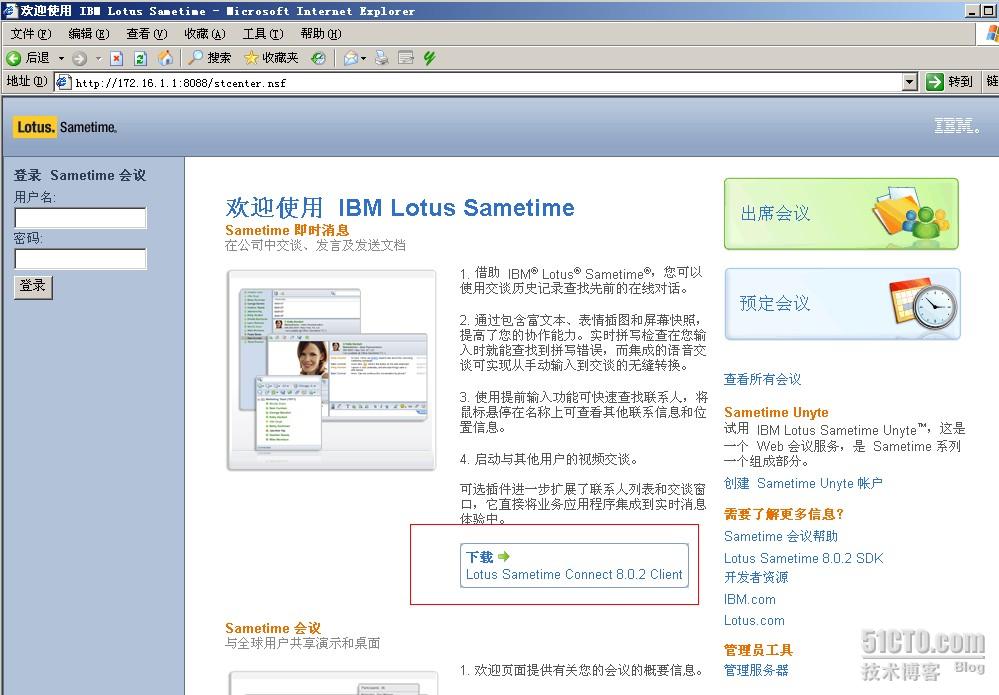Open the 管理服务器 link
Image resolution: width=999 pixels, height=695 pixels.
(x=756, y=670)
